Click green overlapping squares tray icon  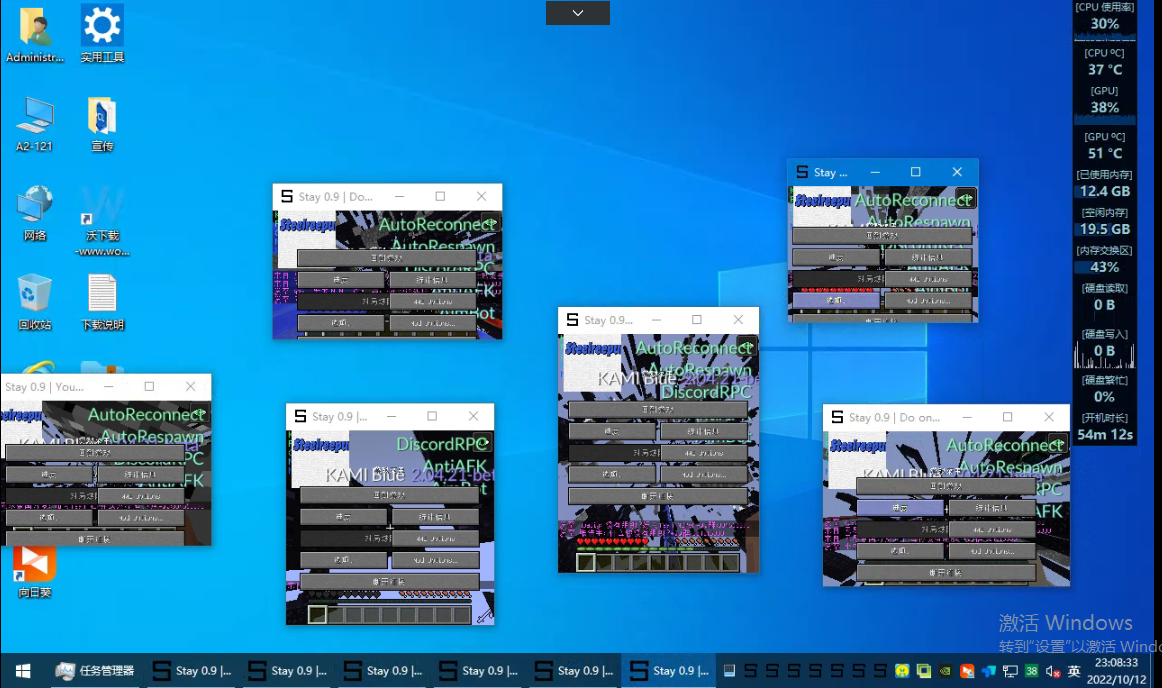923,671
